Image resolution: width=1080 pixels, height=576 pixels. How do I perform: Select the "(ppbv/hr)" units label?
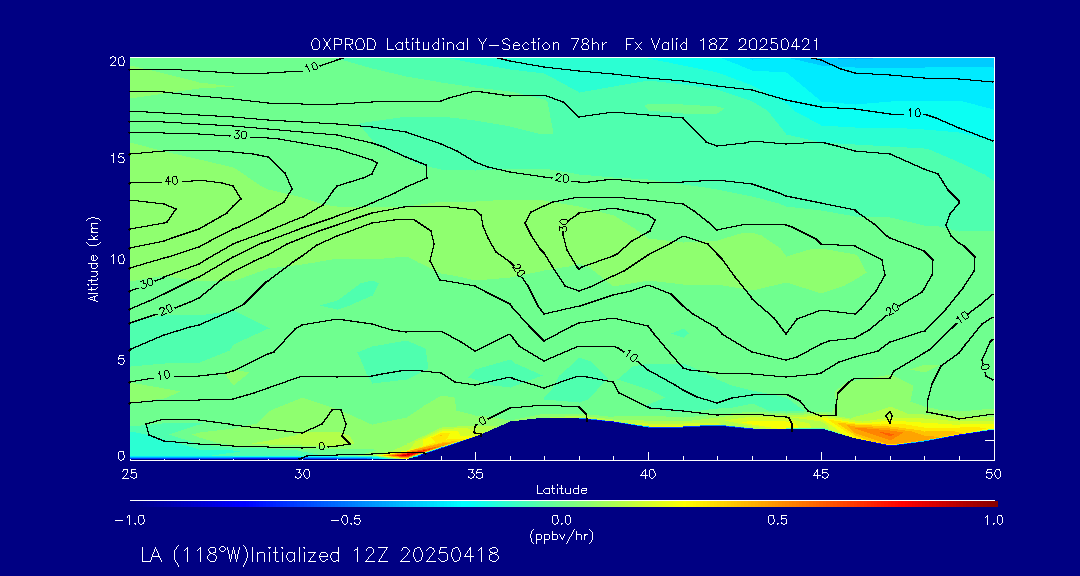click(562, 536)
